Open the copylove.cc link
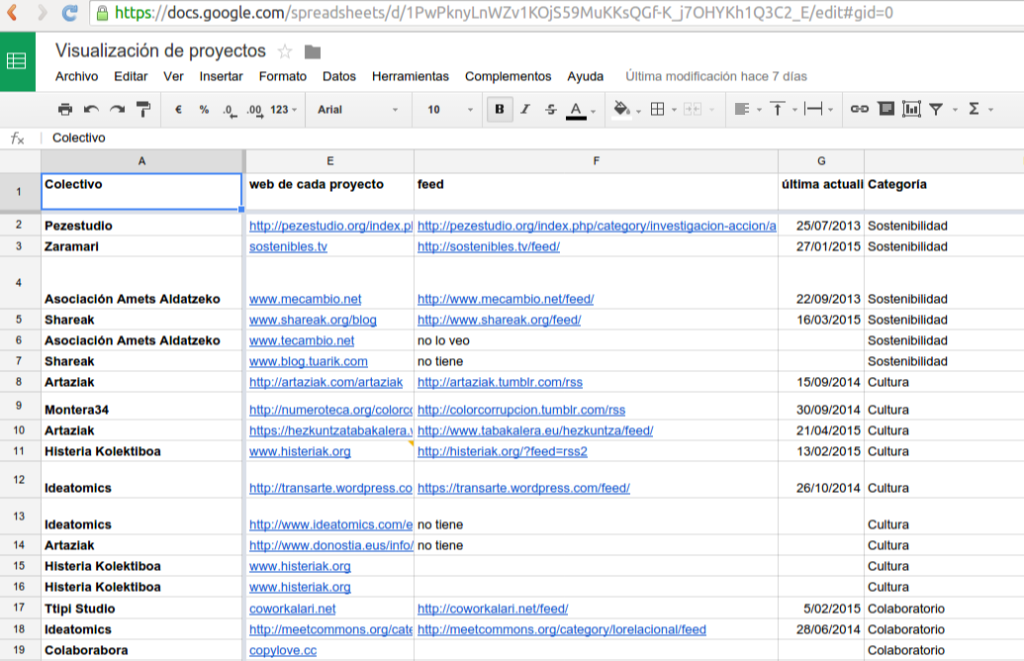Image resolution: width=1024 pixels, height=661 pixels. (x=283, y=651)
